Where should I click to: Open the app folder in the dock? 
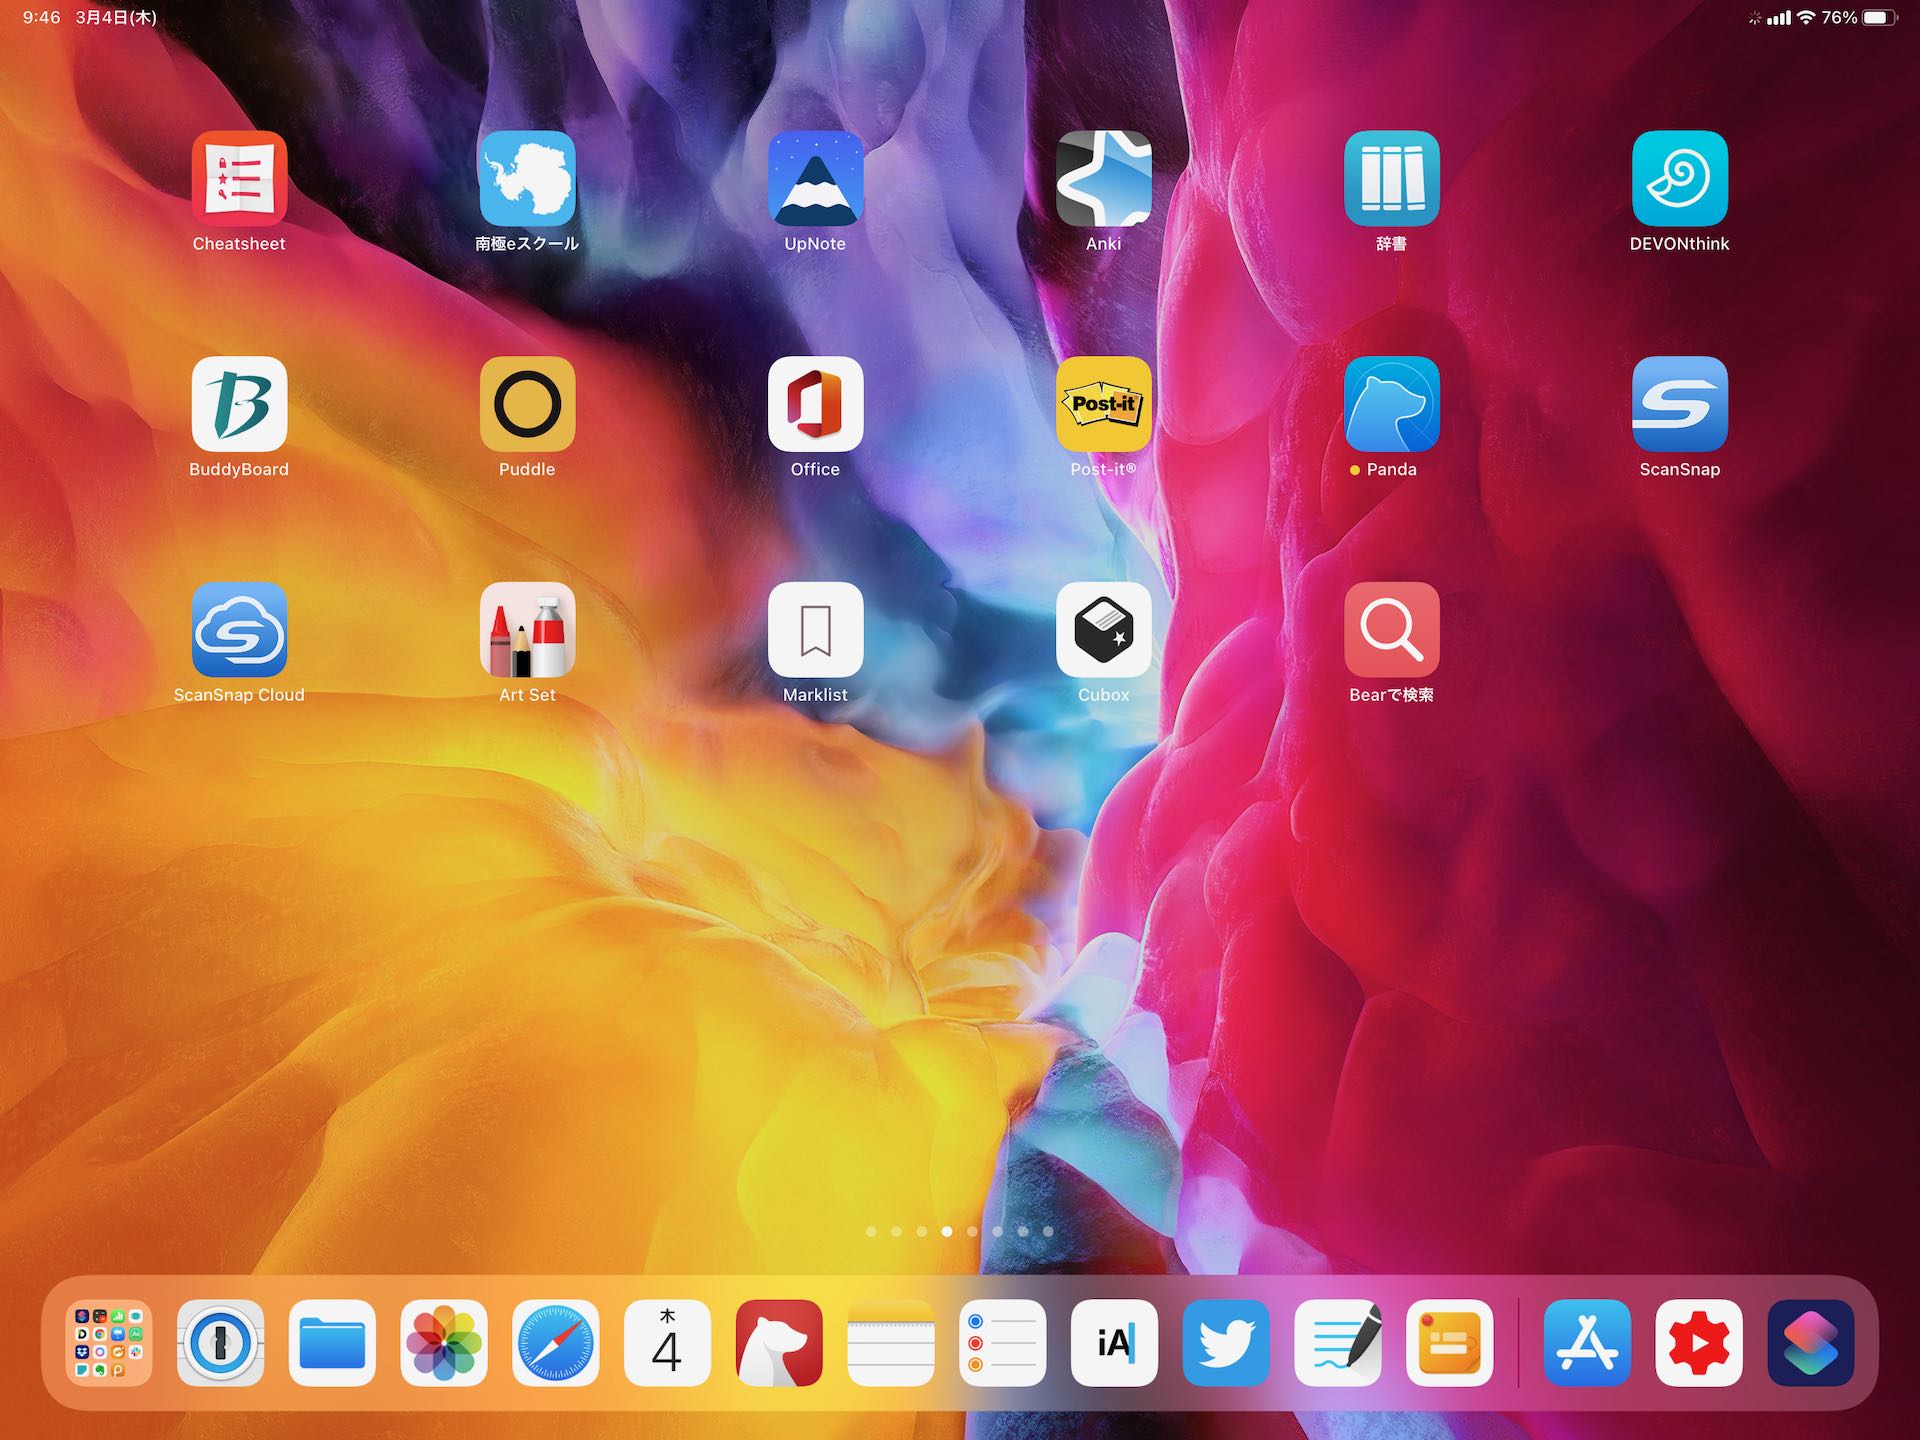(109, 1343)
